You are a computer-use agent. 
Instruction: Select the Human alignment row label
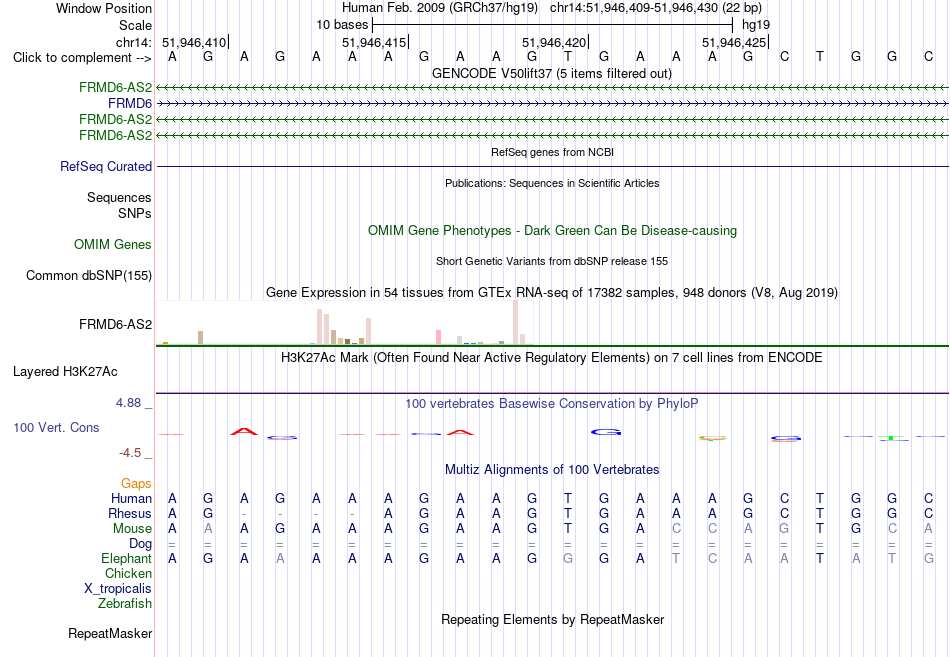point(131,499)
